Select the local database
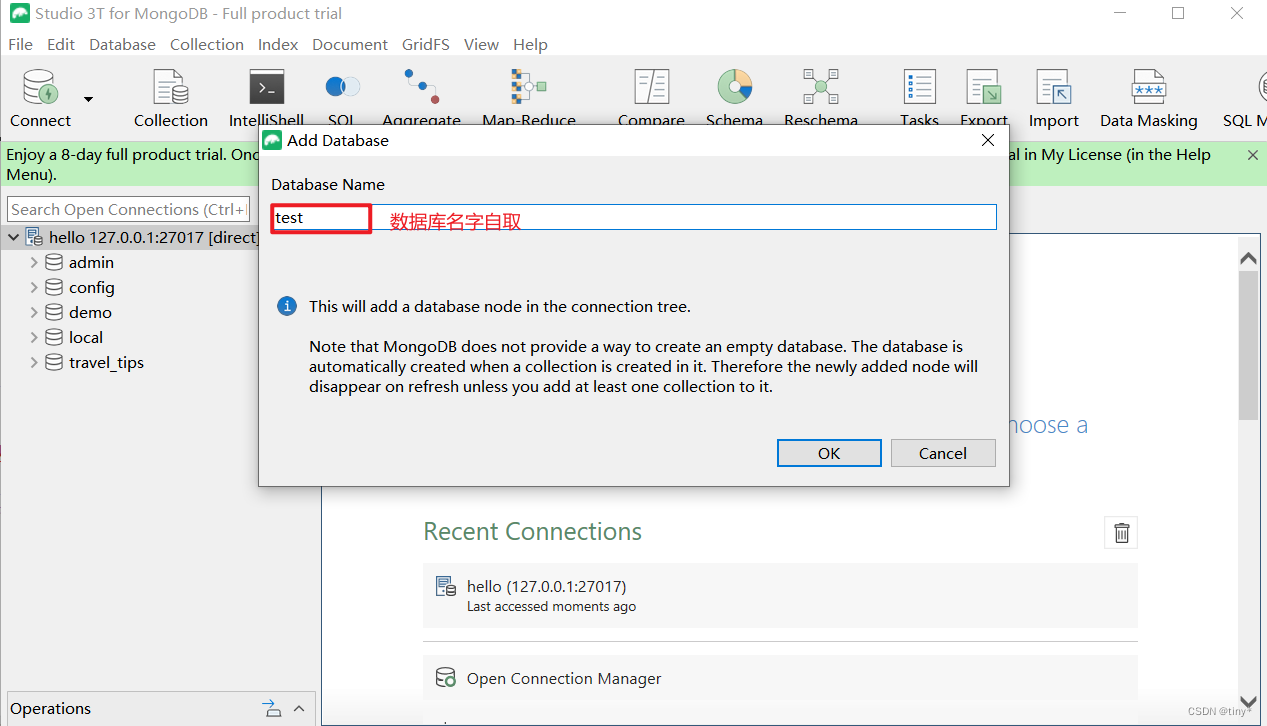1267x726 pixels. [x=86, y=337]
